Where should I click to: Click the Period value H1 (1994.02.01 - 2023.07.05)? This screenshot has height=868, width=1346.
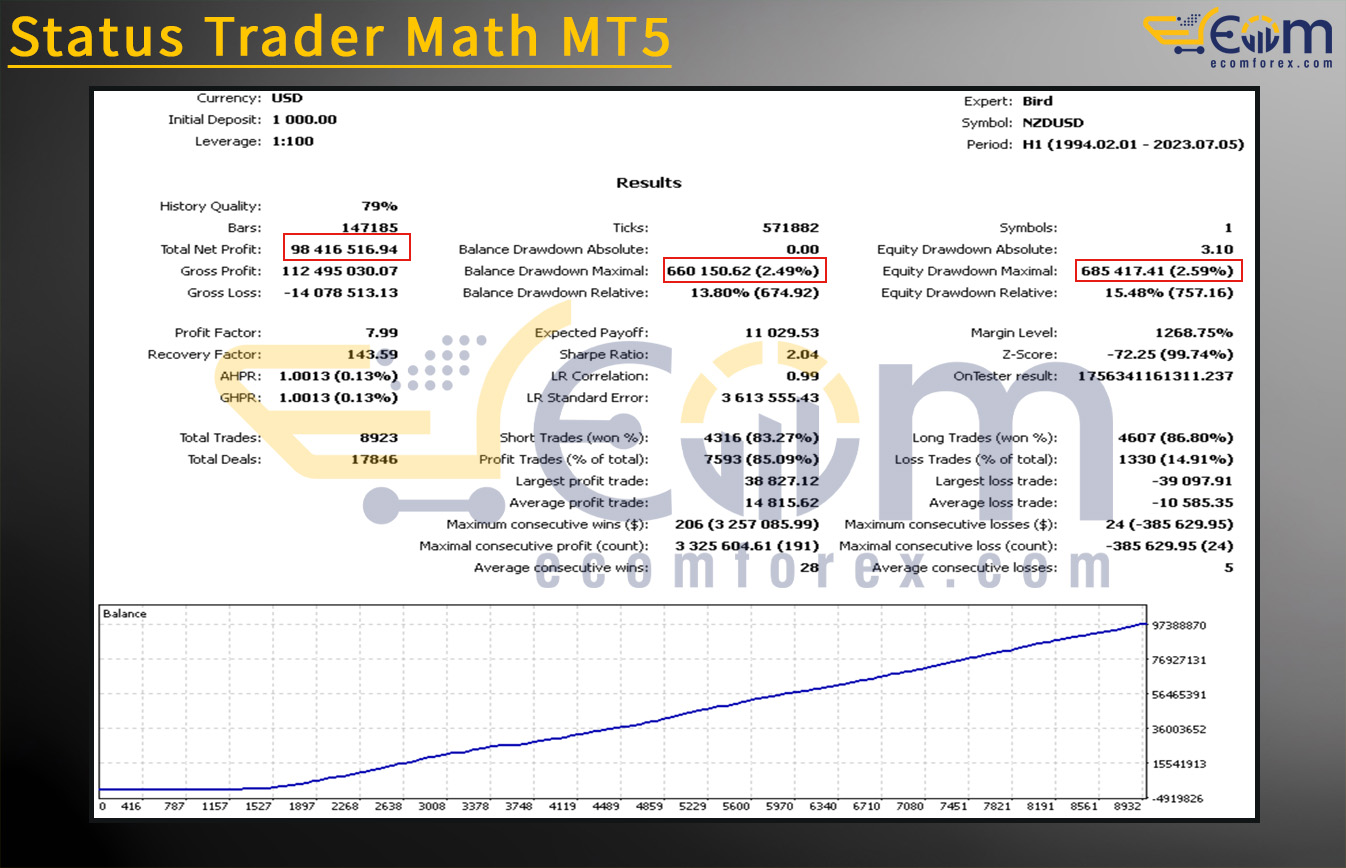pyautogui.click(x=1133, y=144)
